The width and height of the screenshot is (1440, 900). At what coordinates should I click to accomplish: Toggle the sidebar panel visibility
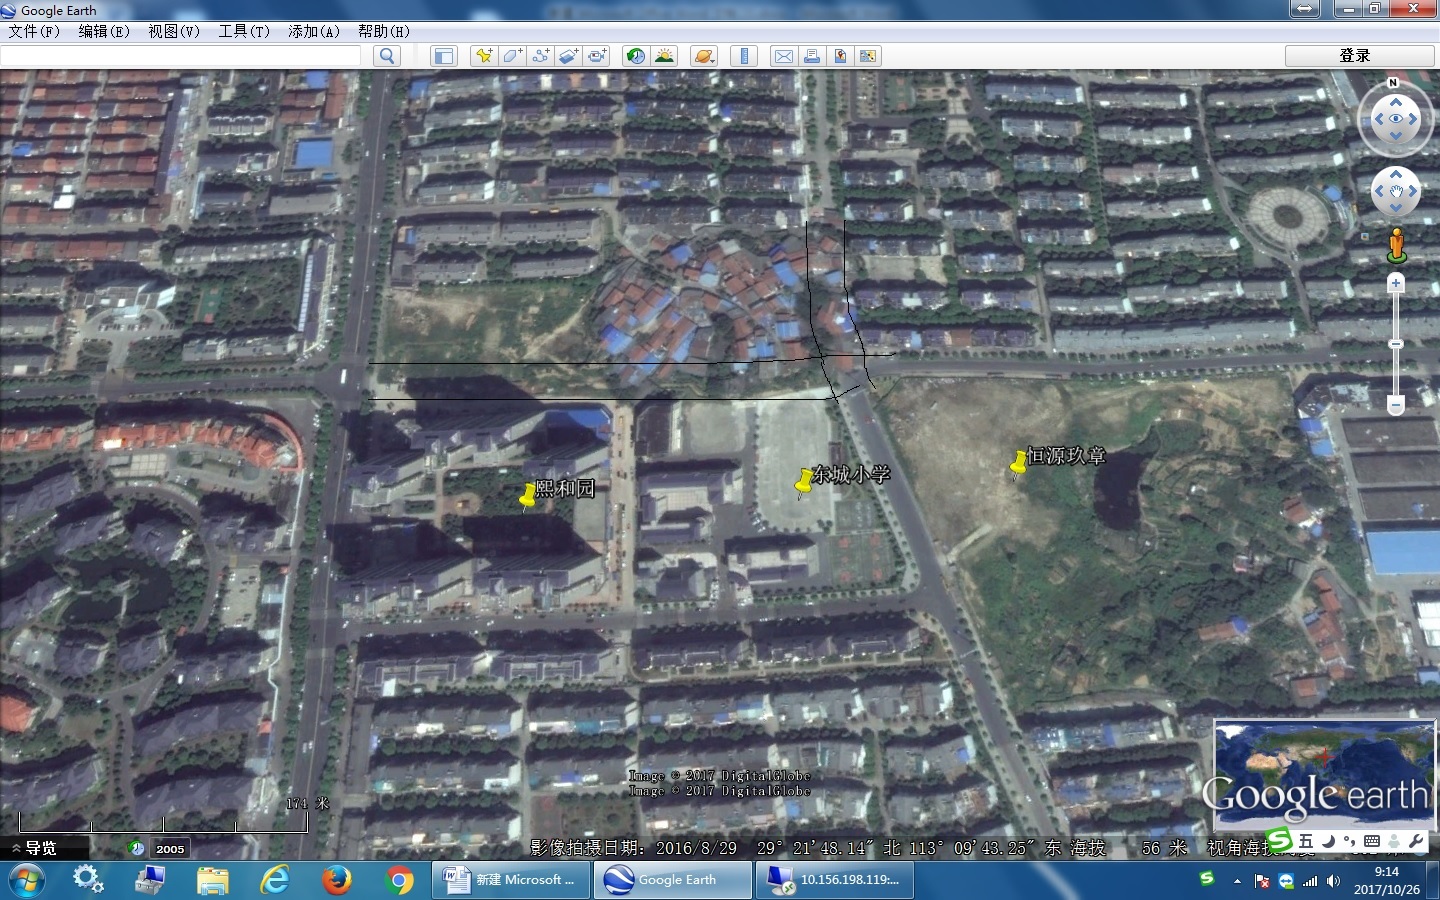[x=444, y=56]
